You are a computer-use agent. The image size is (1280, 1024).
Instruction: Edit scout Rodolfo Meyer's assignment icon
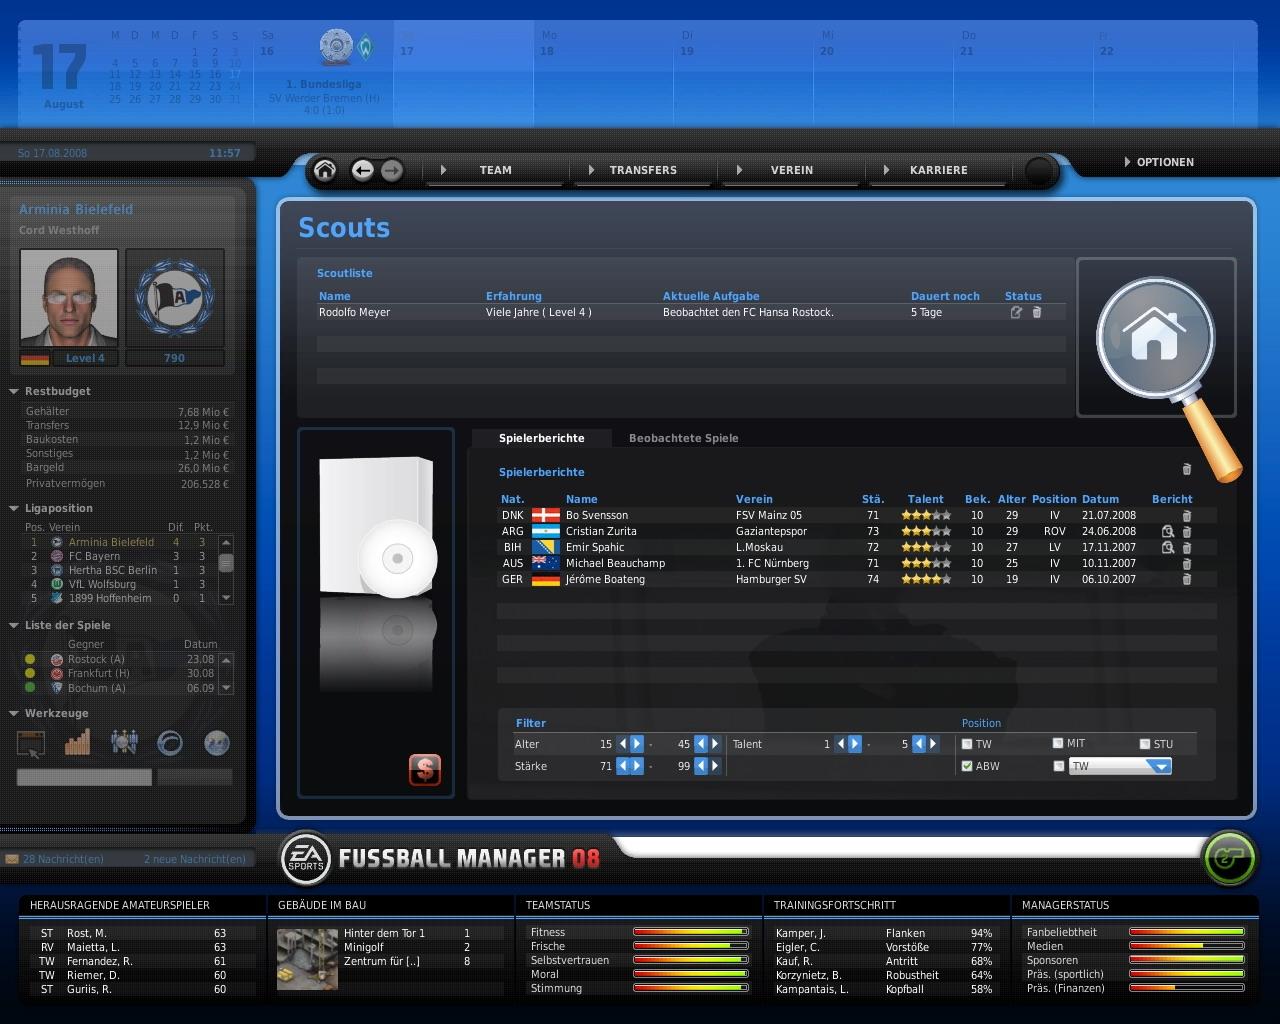(1016, 312)
